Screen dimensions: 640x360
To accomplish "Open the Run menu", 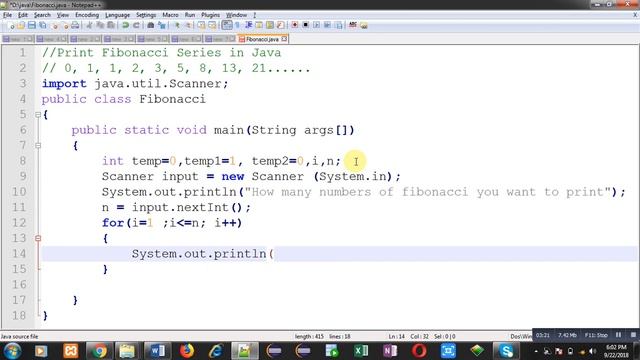I will pyautogui.click(x=190, y=15).
